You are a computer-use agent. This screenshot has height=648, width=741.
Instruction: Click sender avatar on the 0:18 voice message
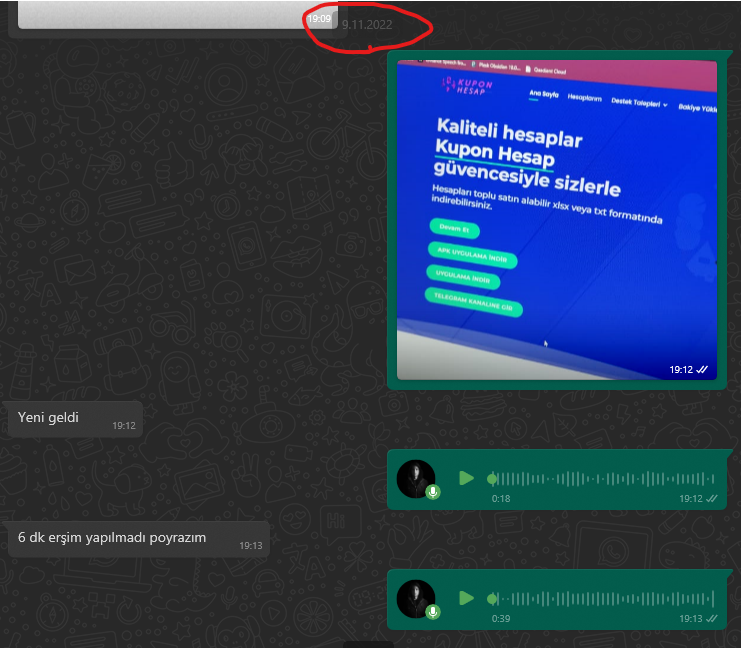coord(415,478)
